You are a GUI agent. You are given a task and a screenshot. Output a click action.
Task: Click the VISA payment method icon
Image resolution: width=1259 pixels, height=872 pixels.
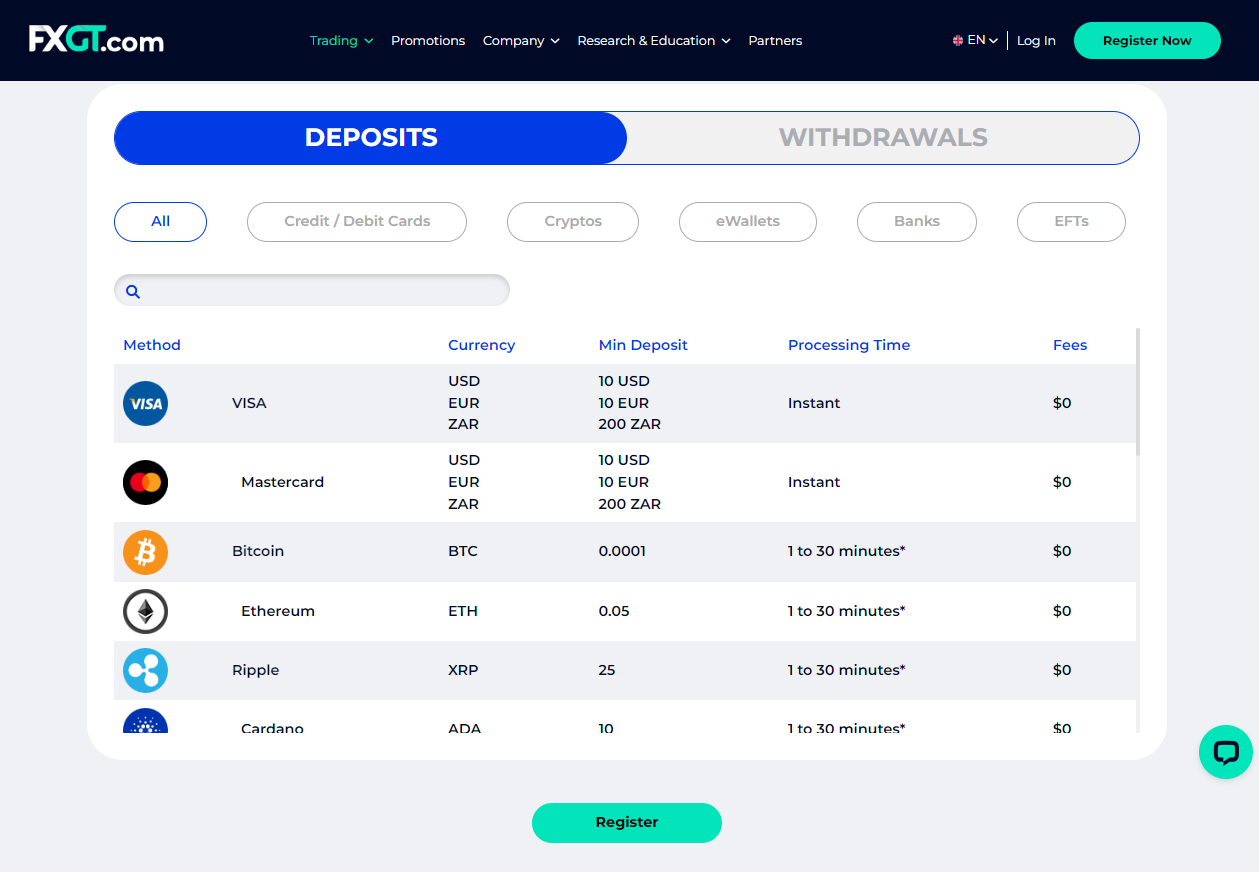tap(145, 403)
